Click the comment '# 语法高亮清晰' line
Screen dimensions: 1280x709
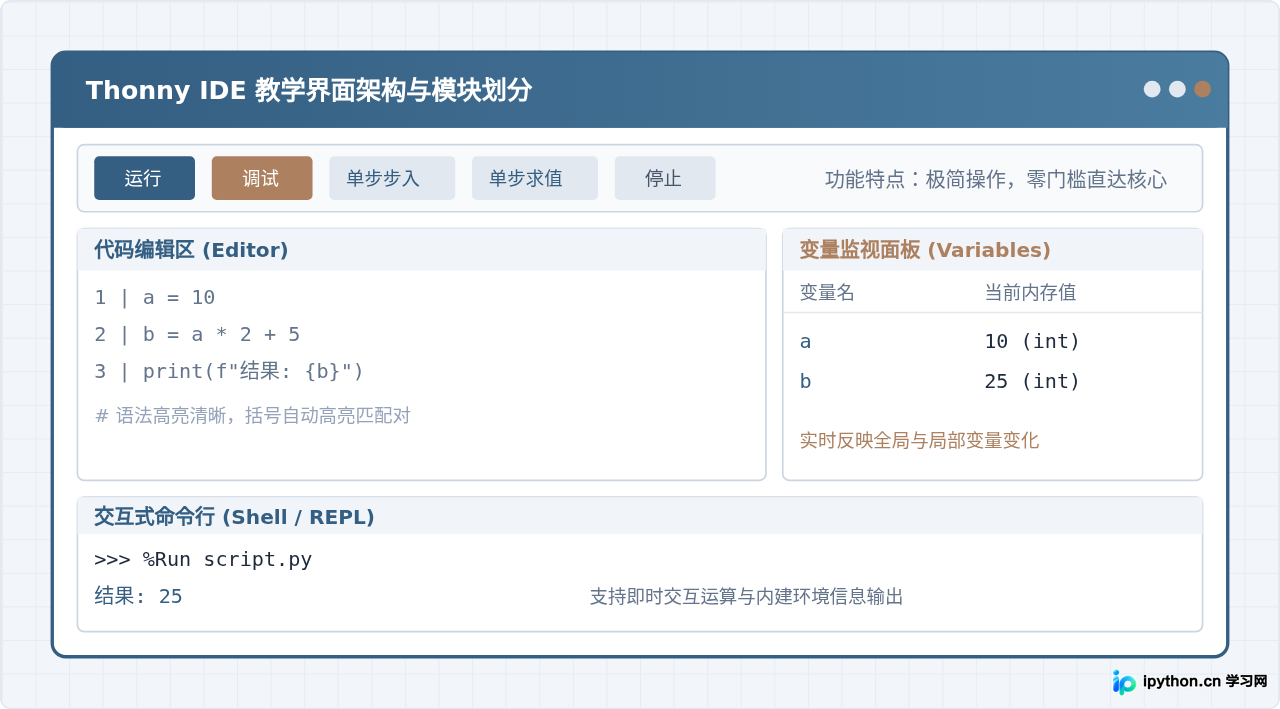click(253, 415)
